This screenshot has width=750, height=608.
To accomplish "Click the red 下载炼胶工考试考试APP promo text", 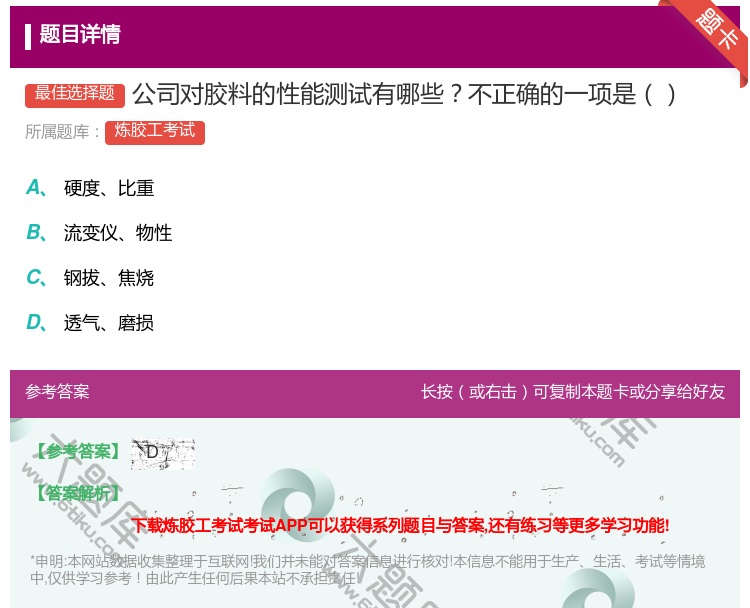I will pyautogui.click(x=401, y=526).
